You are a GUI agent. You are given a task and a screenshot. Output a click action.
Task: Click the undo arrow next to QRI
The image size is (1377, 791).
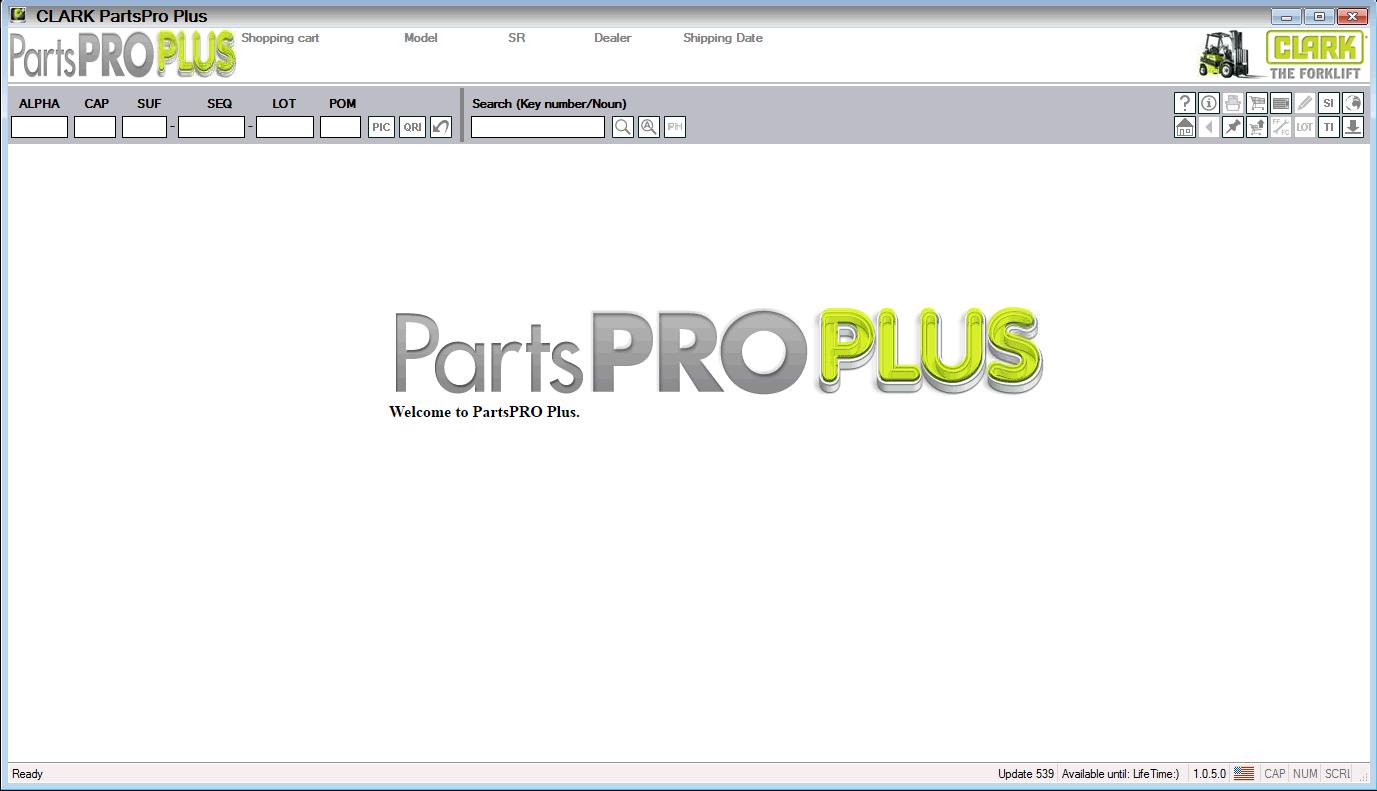tap(441, 126)
